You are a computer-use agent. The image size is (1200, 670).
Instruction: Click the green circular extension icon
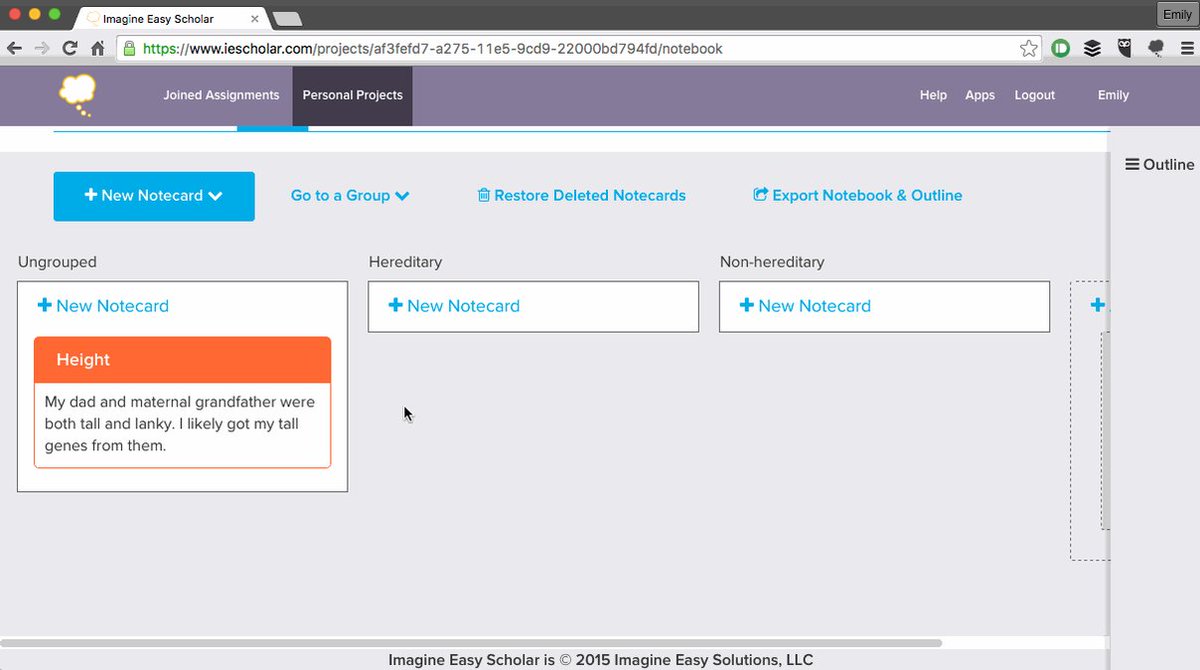click(1060, 48)
